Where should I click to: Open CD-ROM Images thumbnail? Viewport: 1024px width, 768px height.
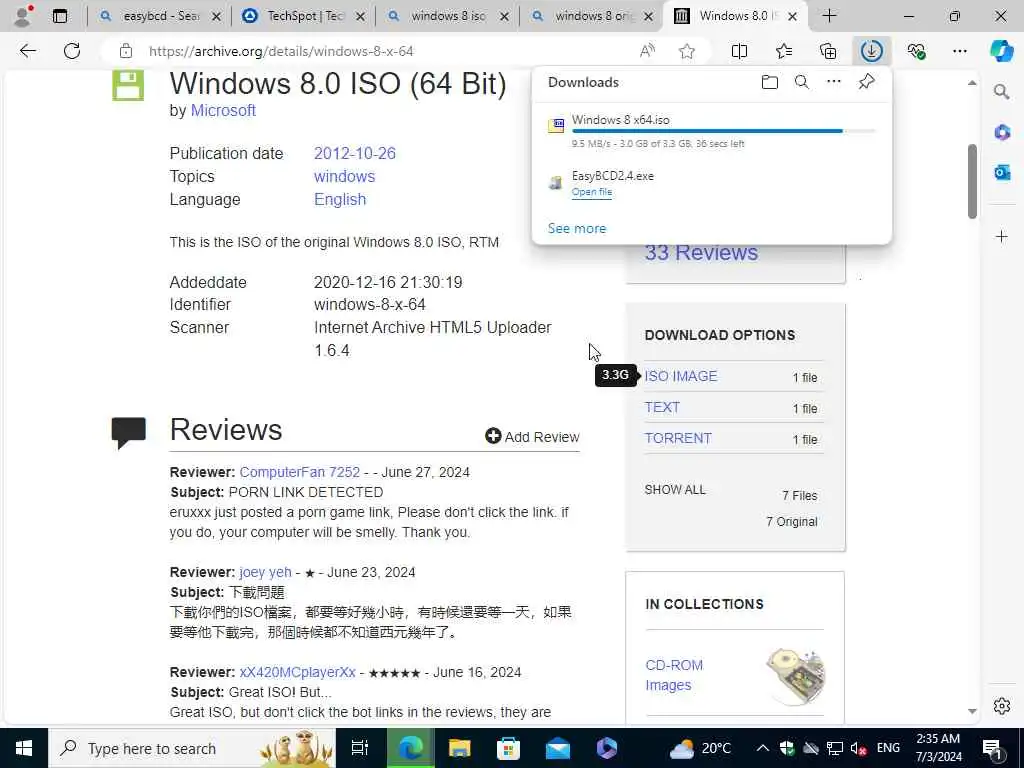click(x=795, y=676)
